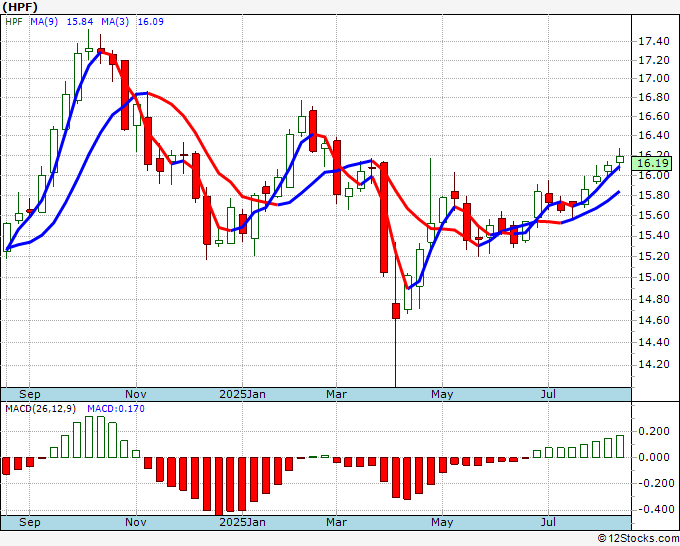The width and height of the screenshot is (680, 546).
Task: Click the 14.60 price axis label
Action: coord(654,320)
